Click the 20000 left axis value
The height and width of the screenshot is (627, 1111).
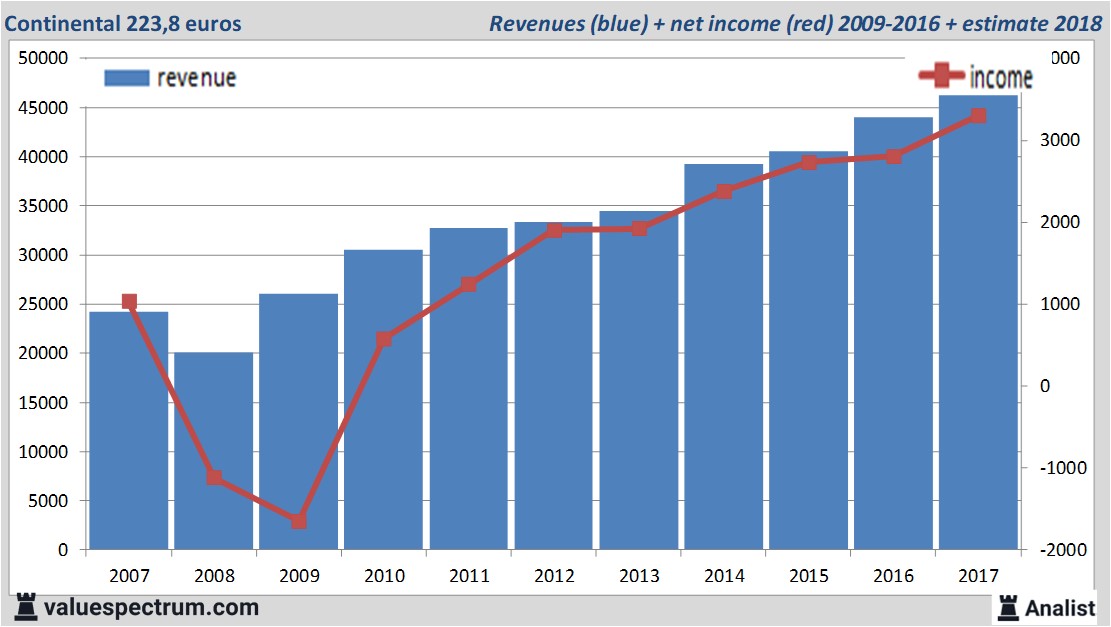tap(43, 353)
